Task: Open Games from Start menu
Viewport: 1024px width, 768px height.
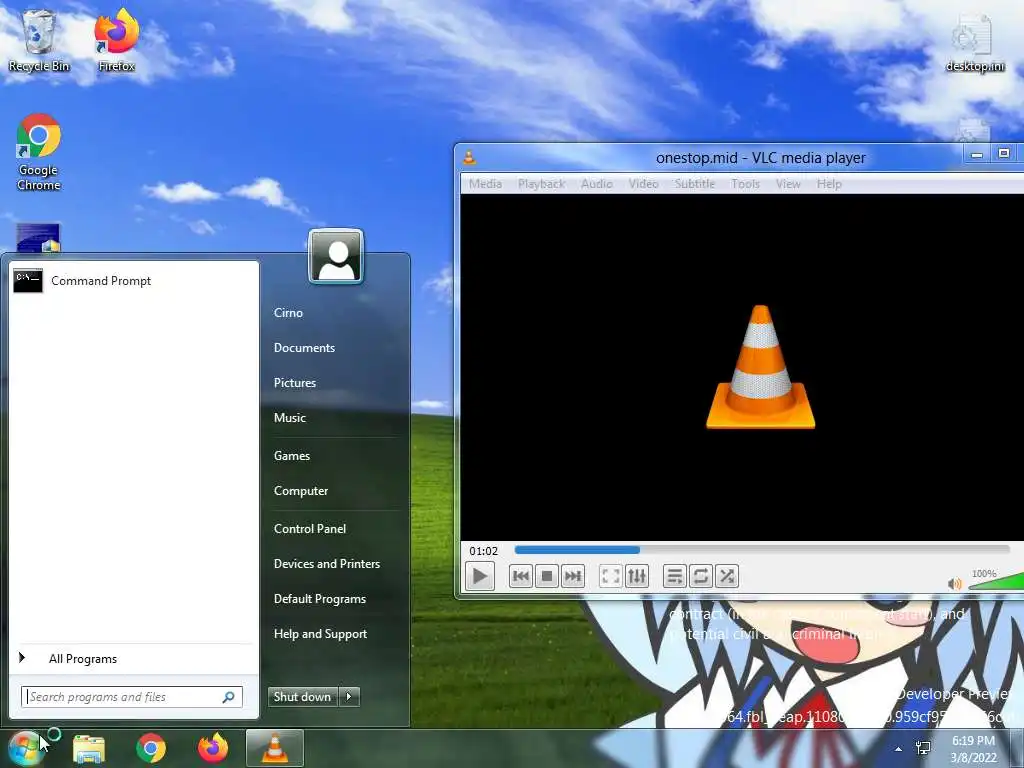Action: [292, 456]
